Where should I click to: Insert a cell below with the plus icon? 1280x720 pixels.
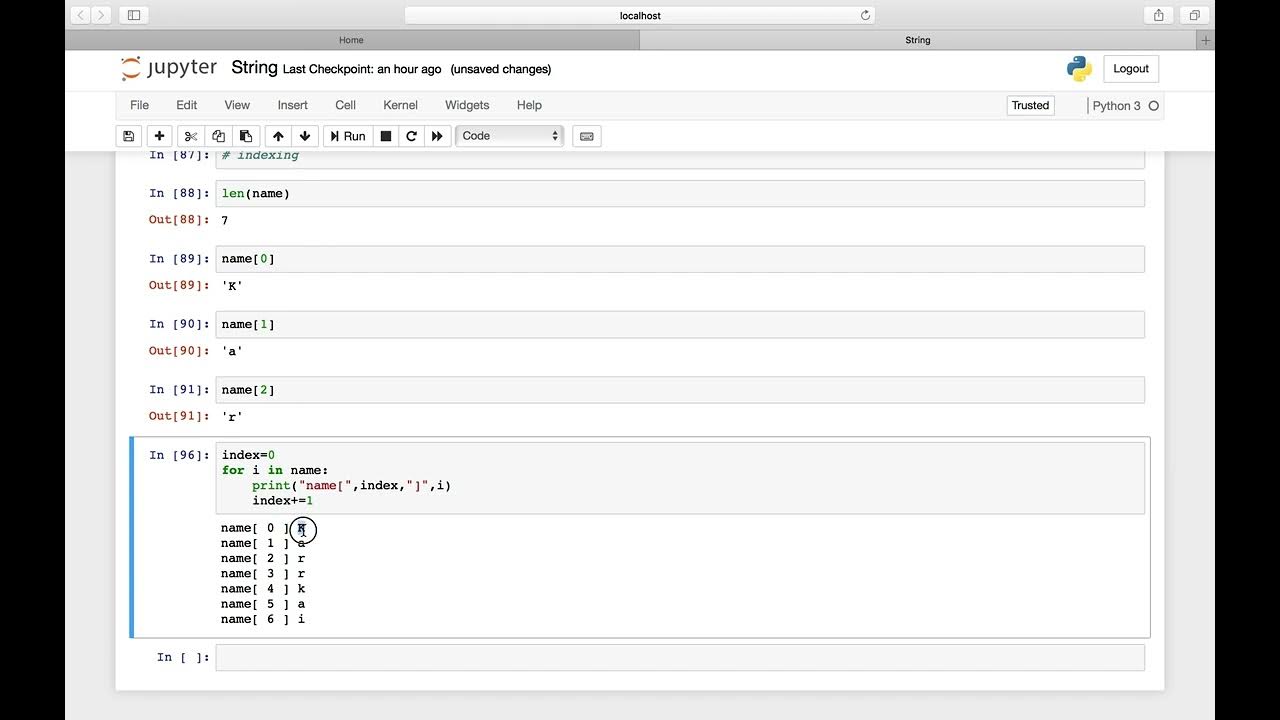(x=159, y=136)
